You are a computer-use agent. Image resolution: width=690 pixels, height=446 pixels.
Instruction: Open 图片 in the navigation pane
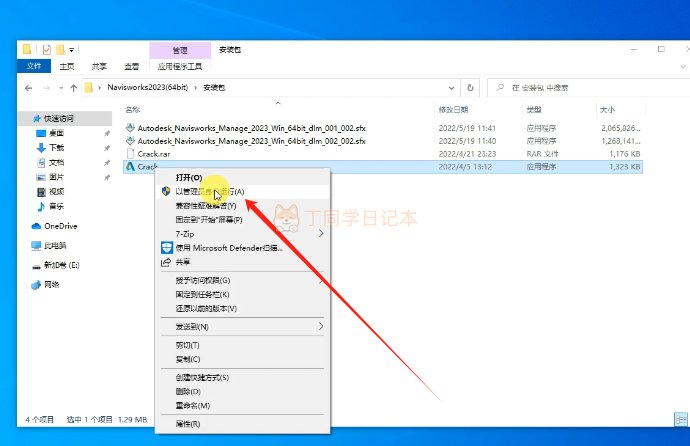coord(56,177)
